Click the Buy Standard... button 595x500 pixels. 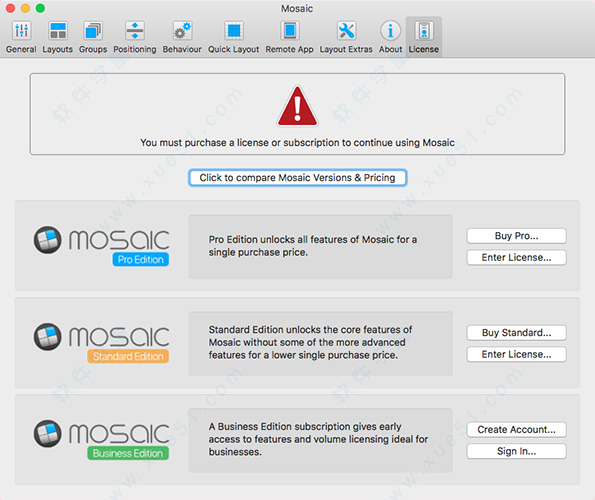516,333
